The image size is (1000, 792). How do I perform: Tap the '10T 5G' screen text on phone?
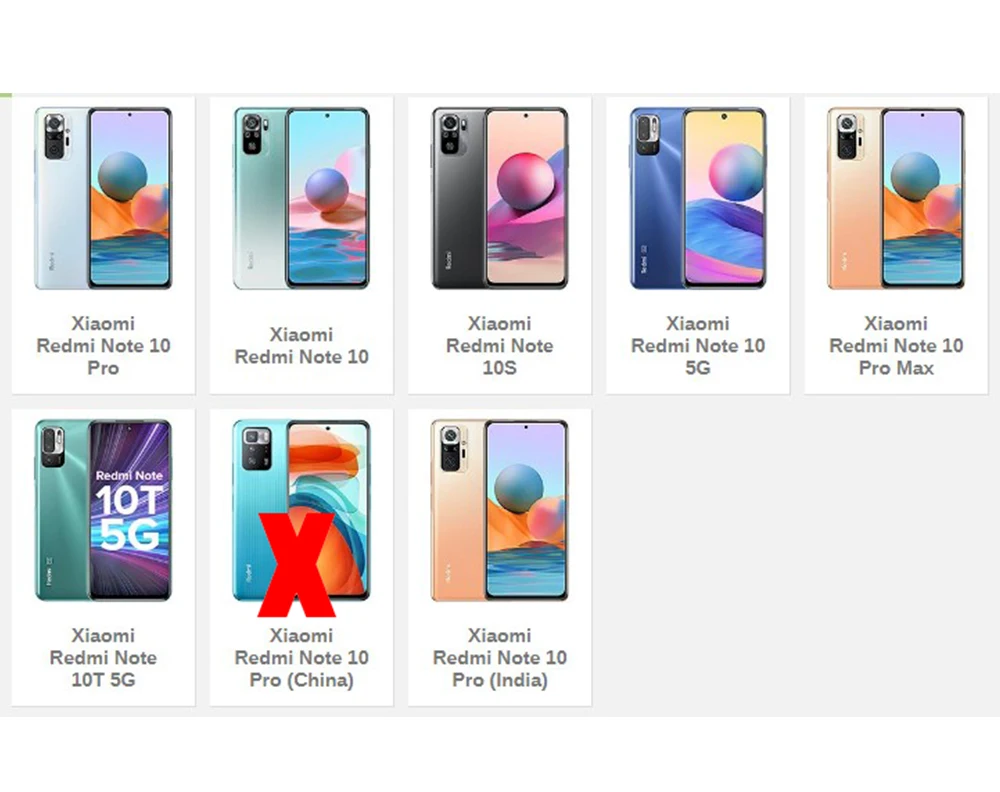click(129, 517)
